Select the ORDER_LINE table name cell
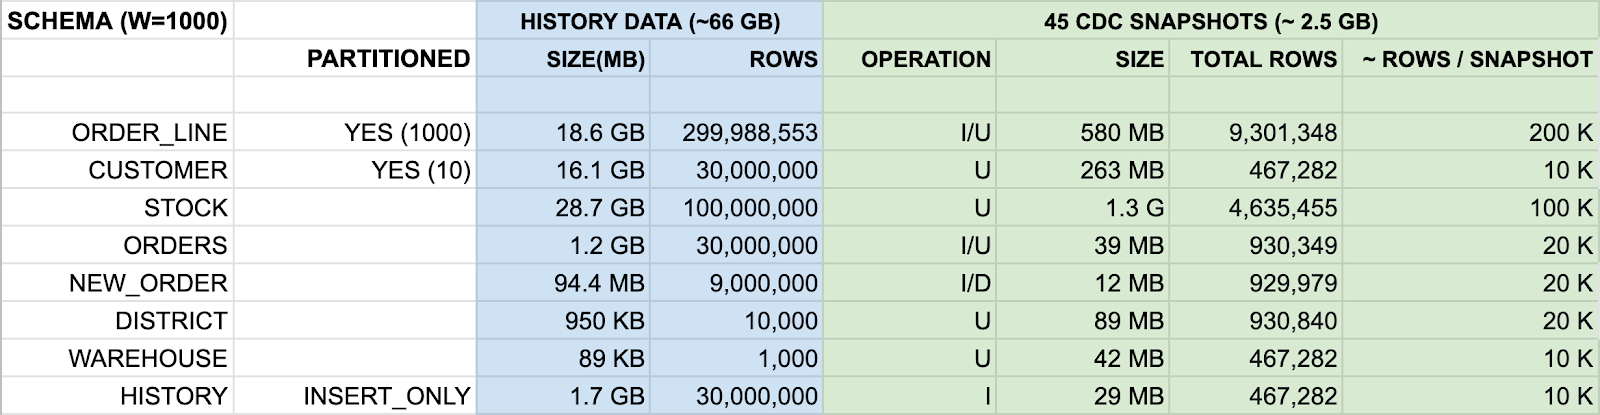The width and height of the screenshot is (1600, 415). pos(117,132)
